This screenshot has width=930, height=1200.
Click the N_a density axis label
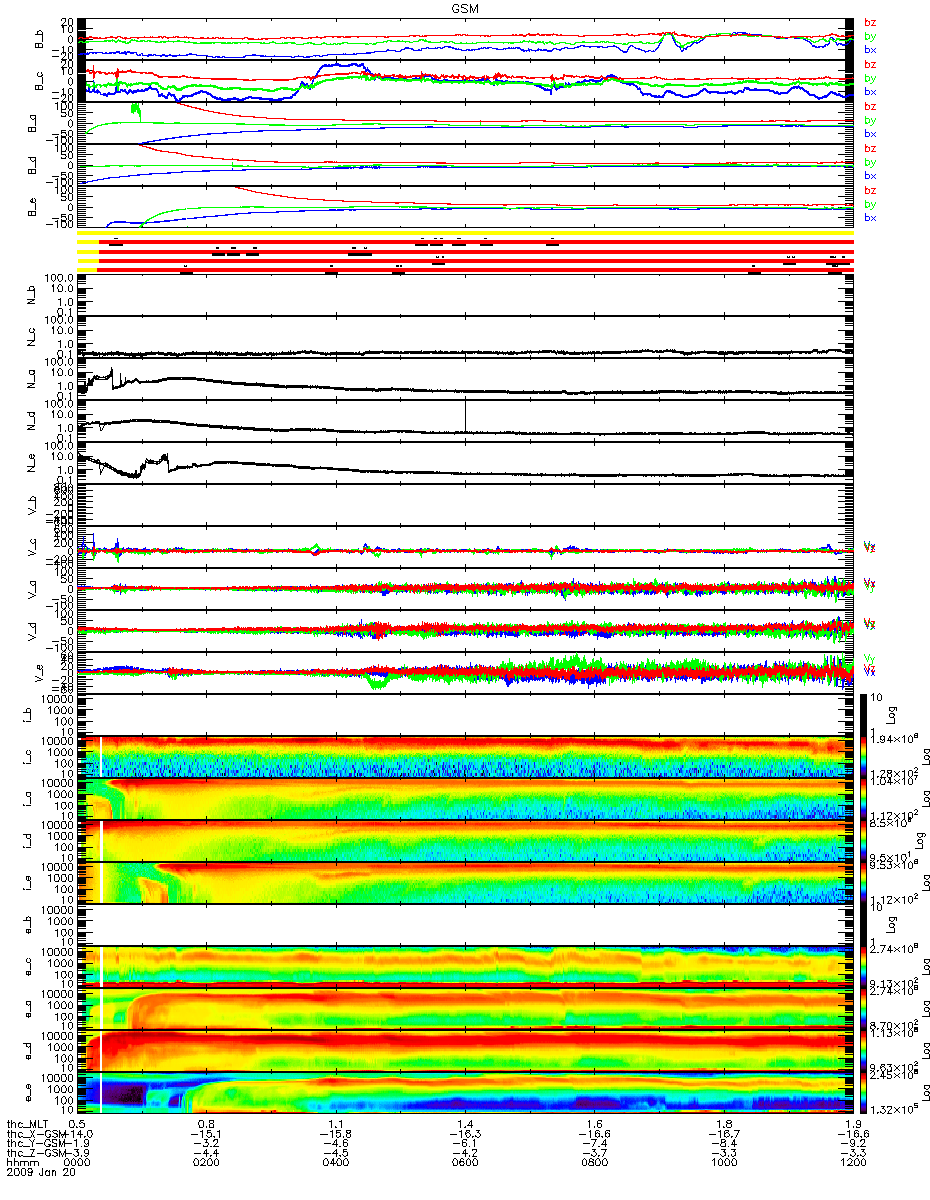click(33, 379)
